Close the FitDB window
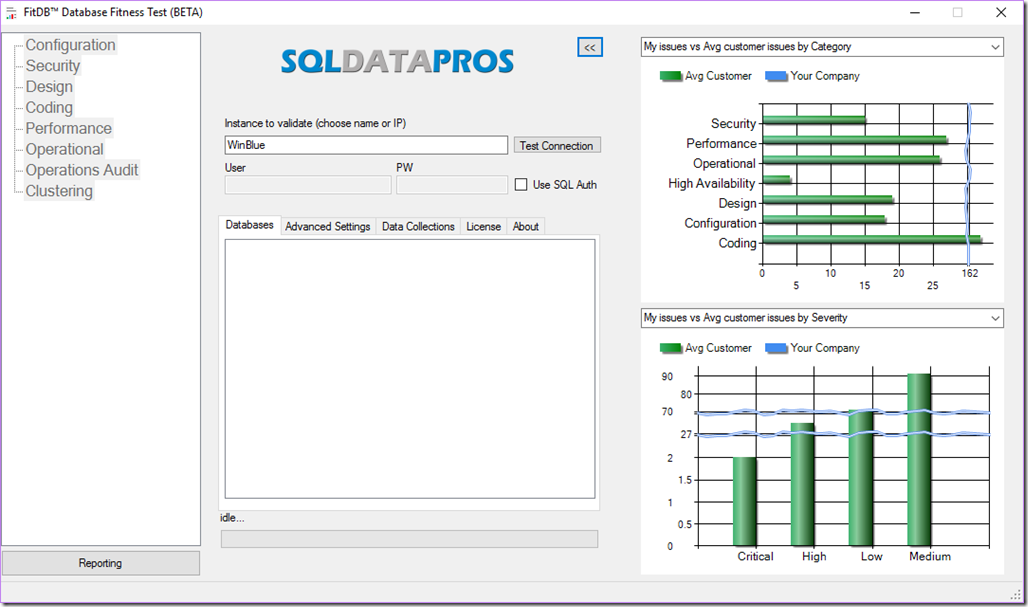1028x607 pixels. [x=1001, y=12]
